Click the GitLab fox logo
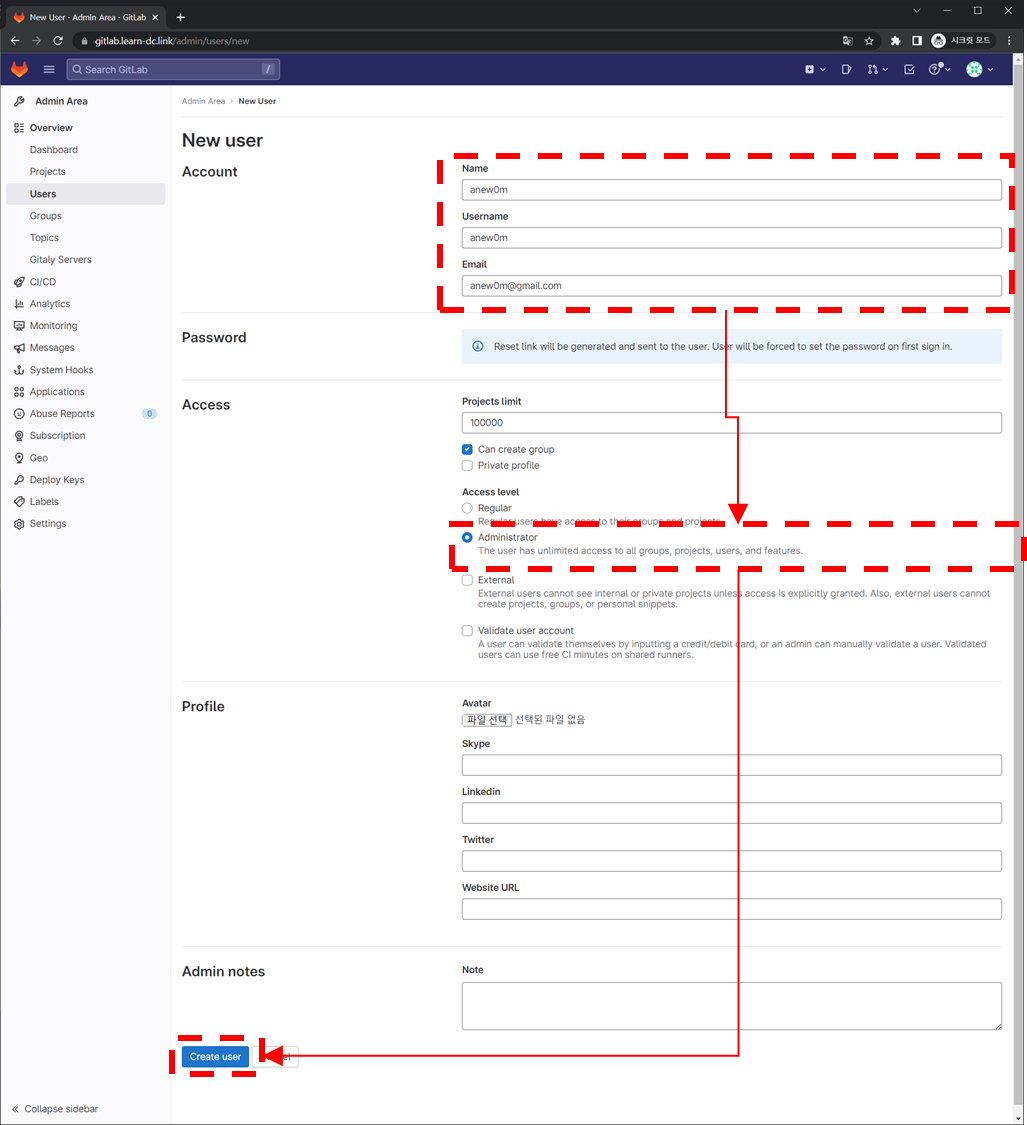This screenshot has width=1027, height=1125. click(20, 69)
